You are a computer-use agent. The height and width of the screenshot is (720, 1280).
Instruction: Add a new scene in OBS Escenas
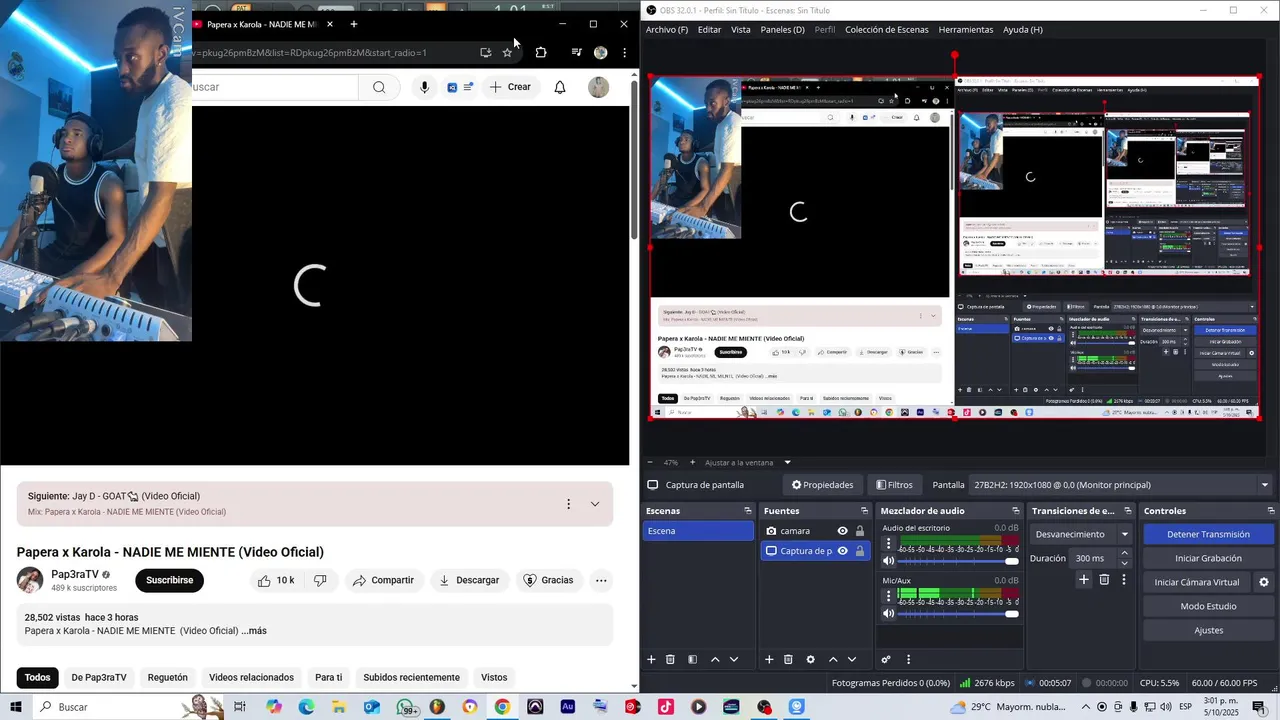[651, 660]
